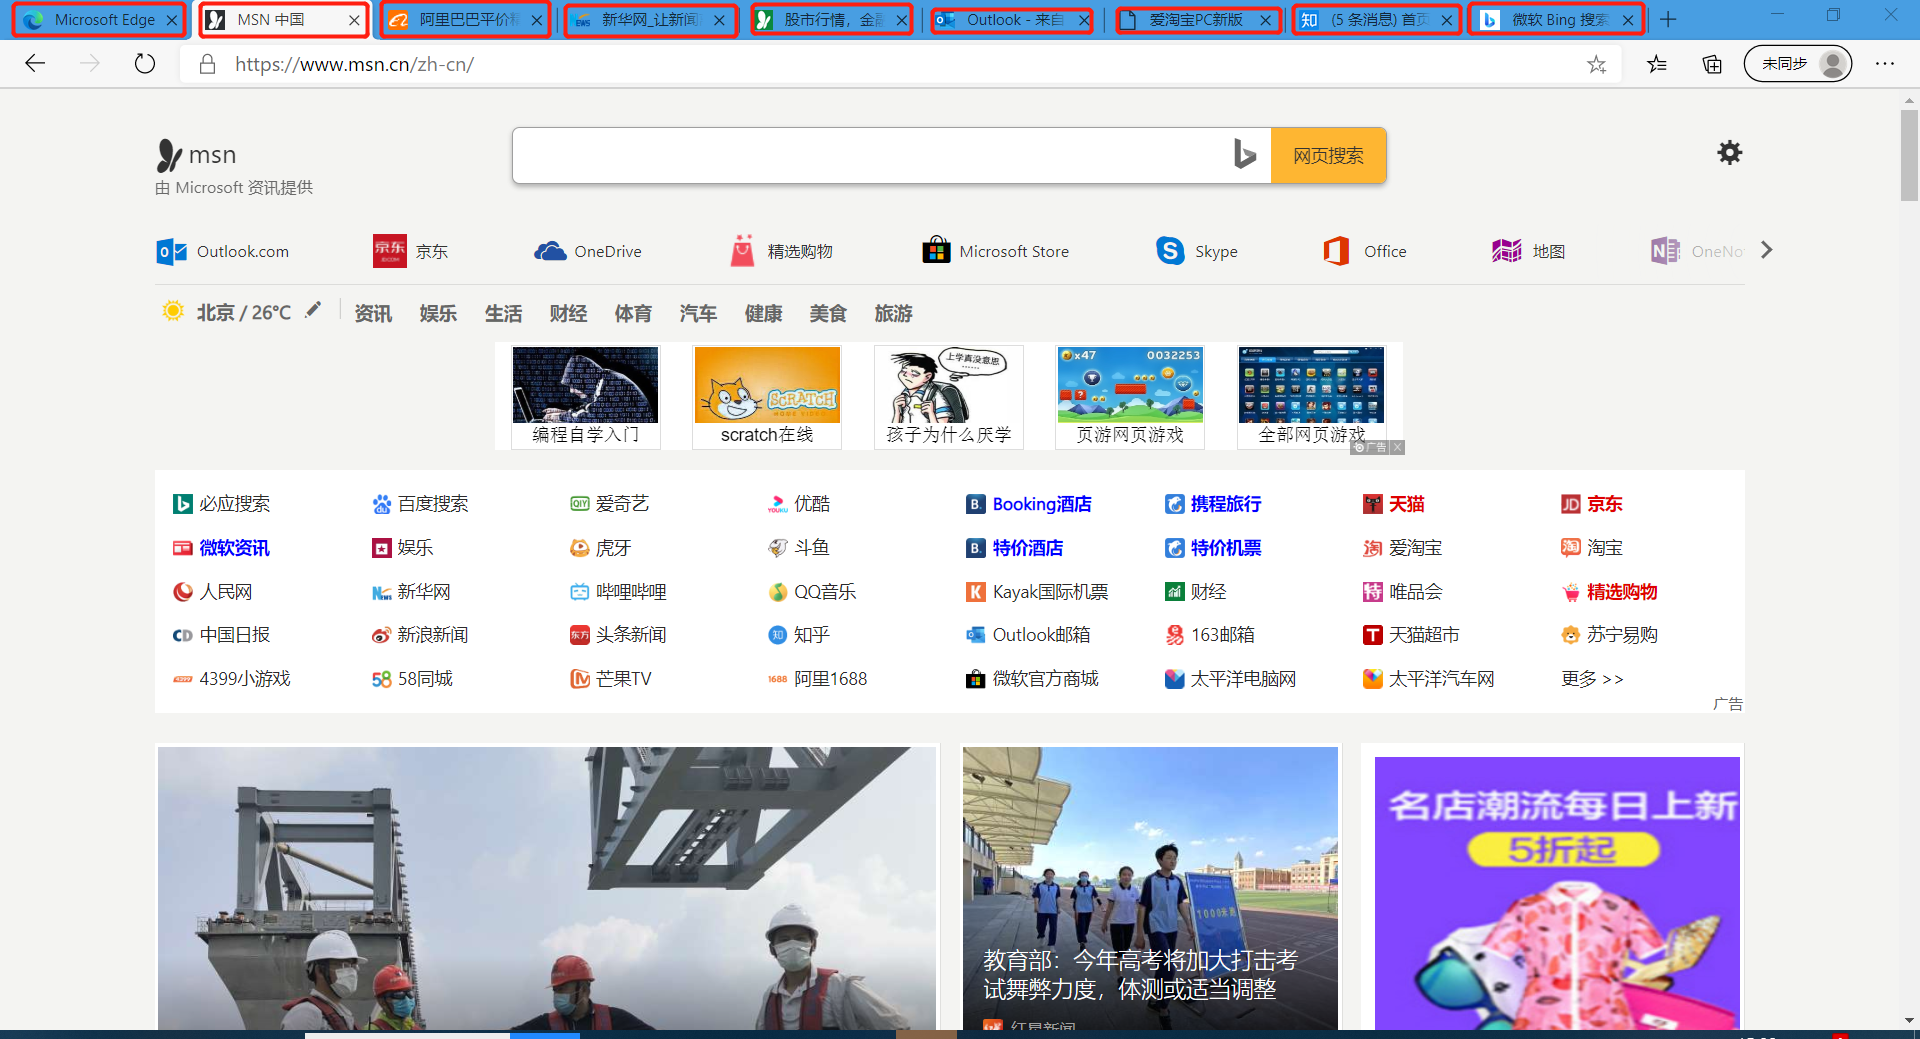Image resolution: width=1920 pixels, height=1039 pixels.
Task: Open the 编程自学入门 ad thumbnail
Action: [586, 396]
